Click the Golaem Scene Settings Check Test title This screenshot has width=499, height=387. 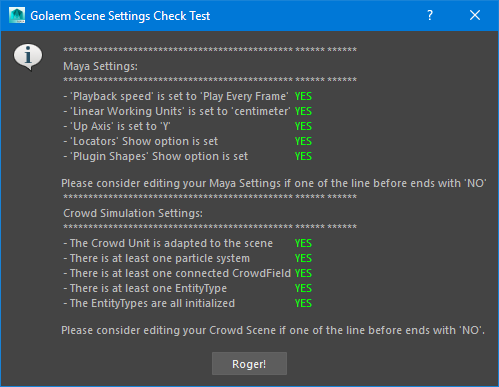tap(120, 16)
